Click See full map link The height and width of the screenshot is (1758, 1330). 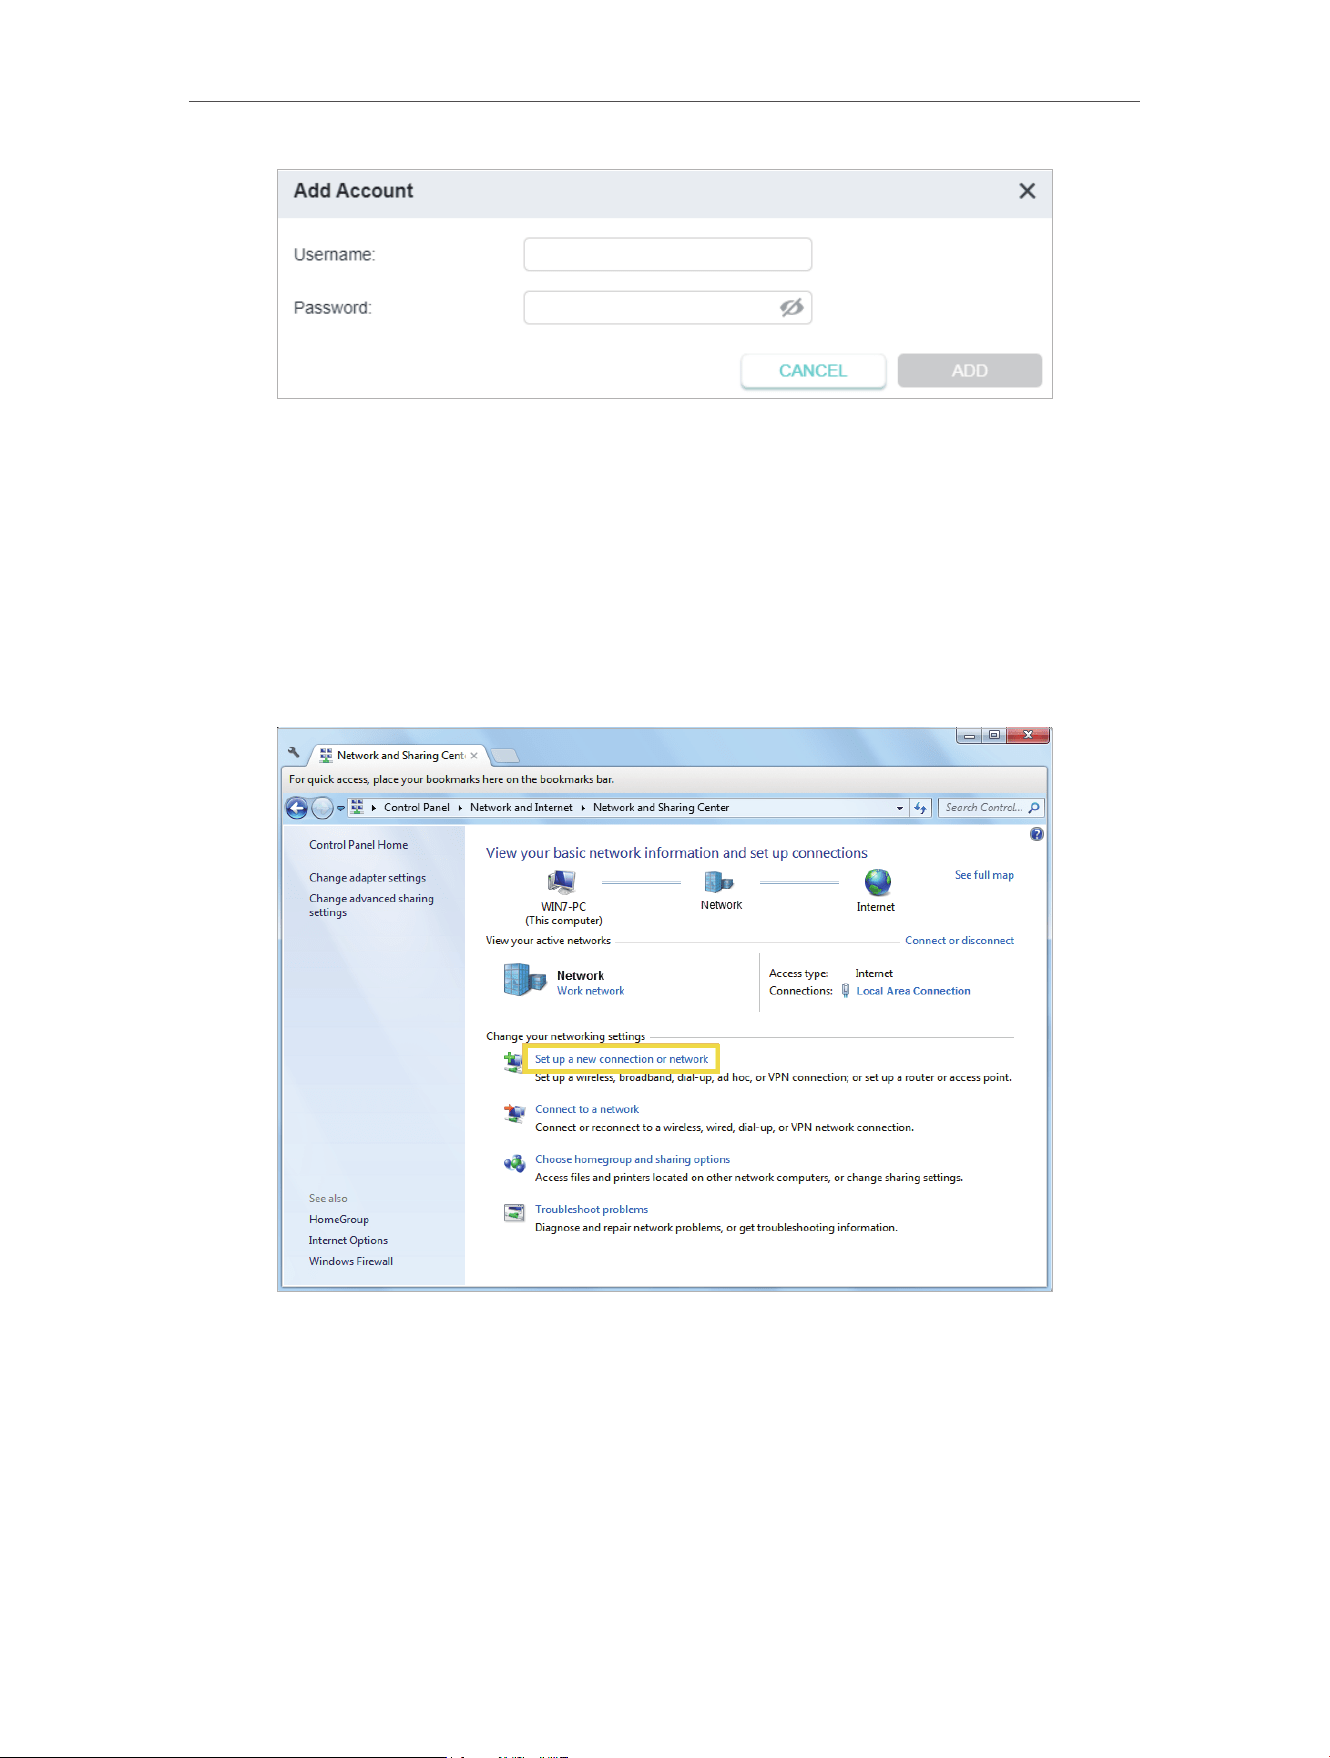[984, 875]
